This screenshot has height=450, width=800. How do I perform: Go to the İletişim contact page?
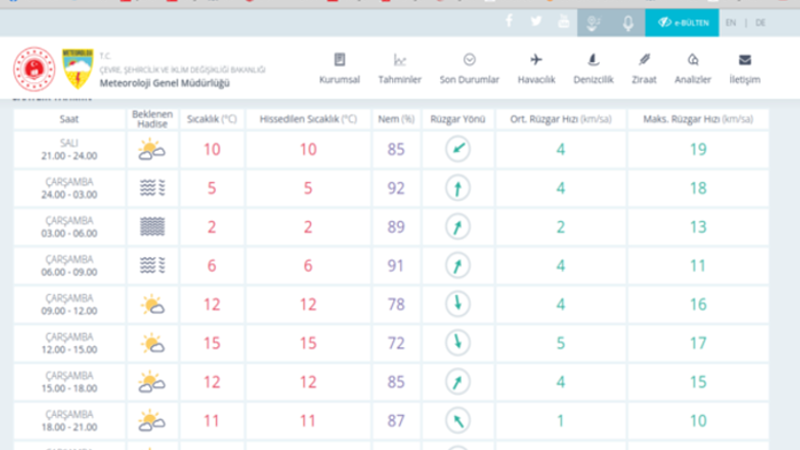[x=745, y=69]
